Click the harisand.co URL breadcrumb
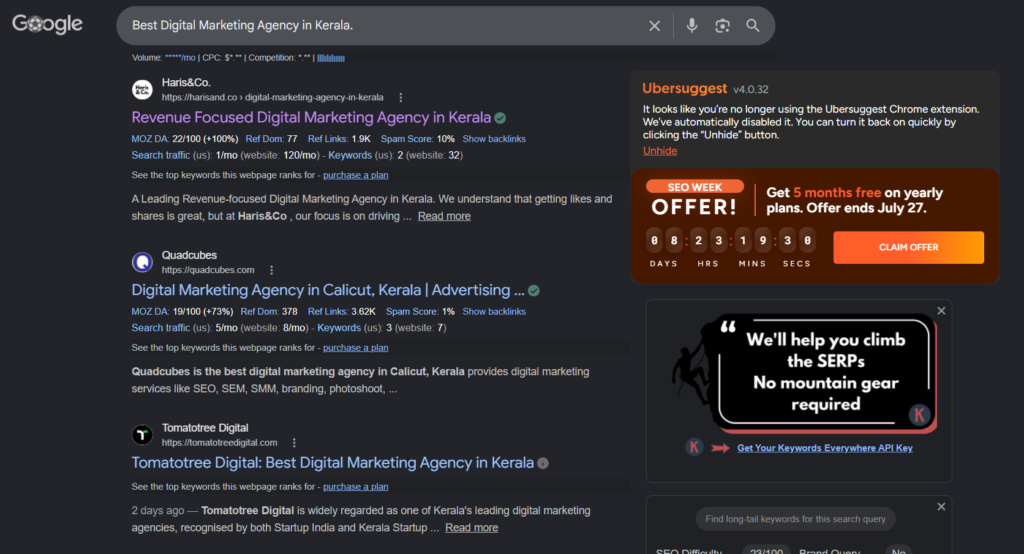Viewport: 1024px width, 554px height. pos(272,97)
